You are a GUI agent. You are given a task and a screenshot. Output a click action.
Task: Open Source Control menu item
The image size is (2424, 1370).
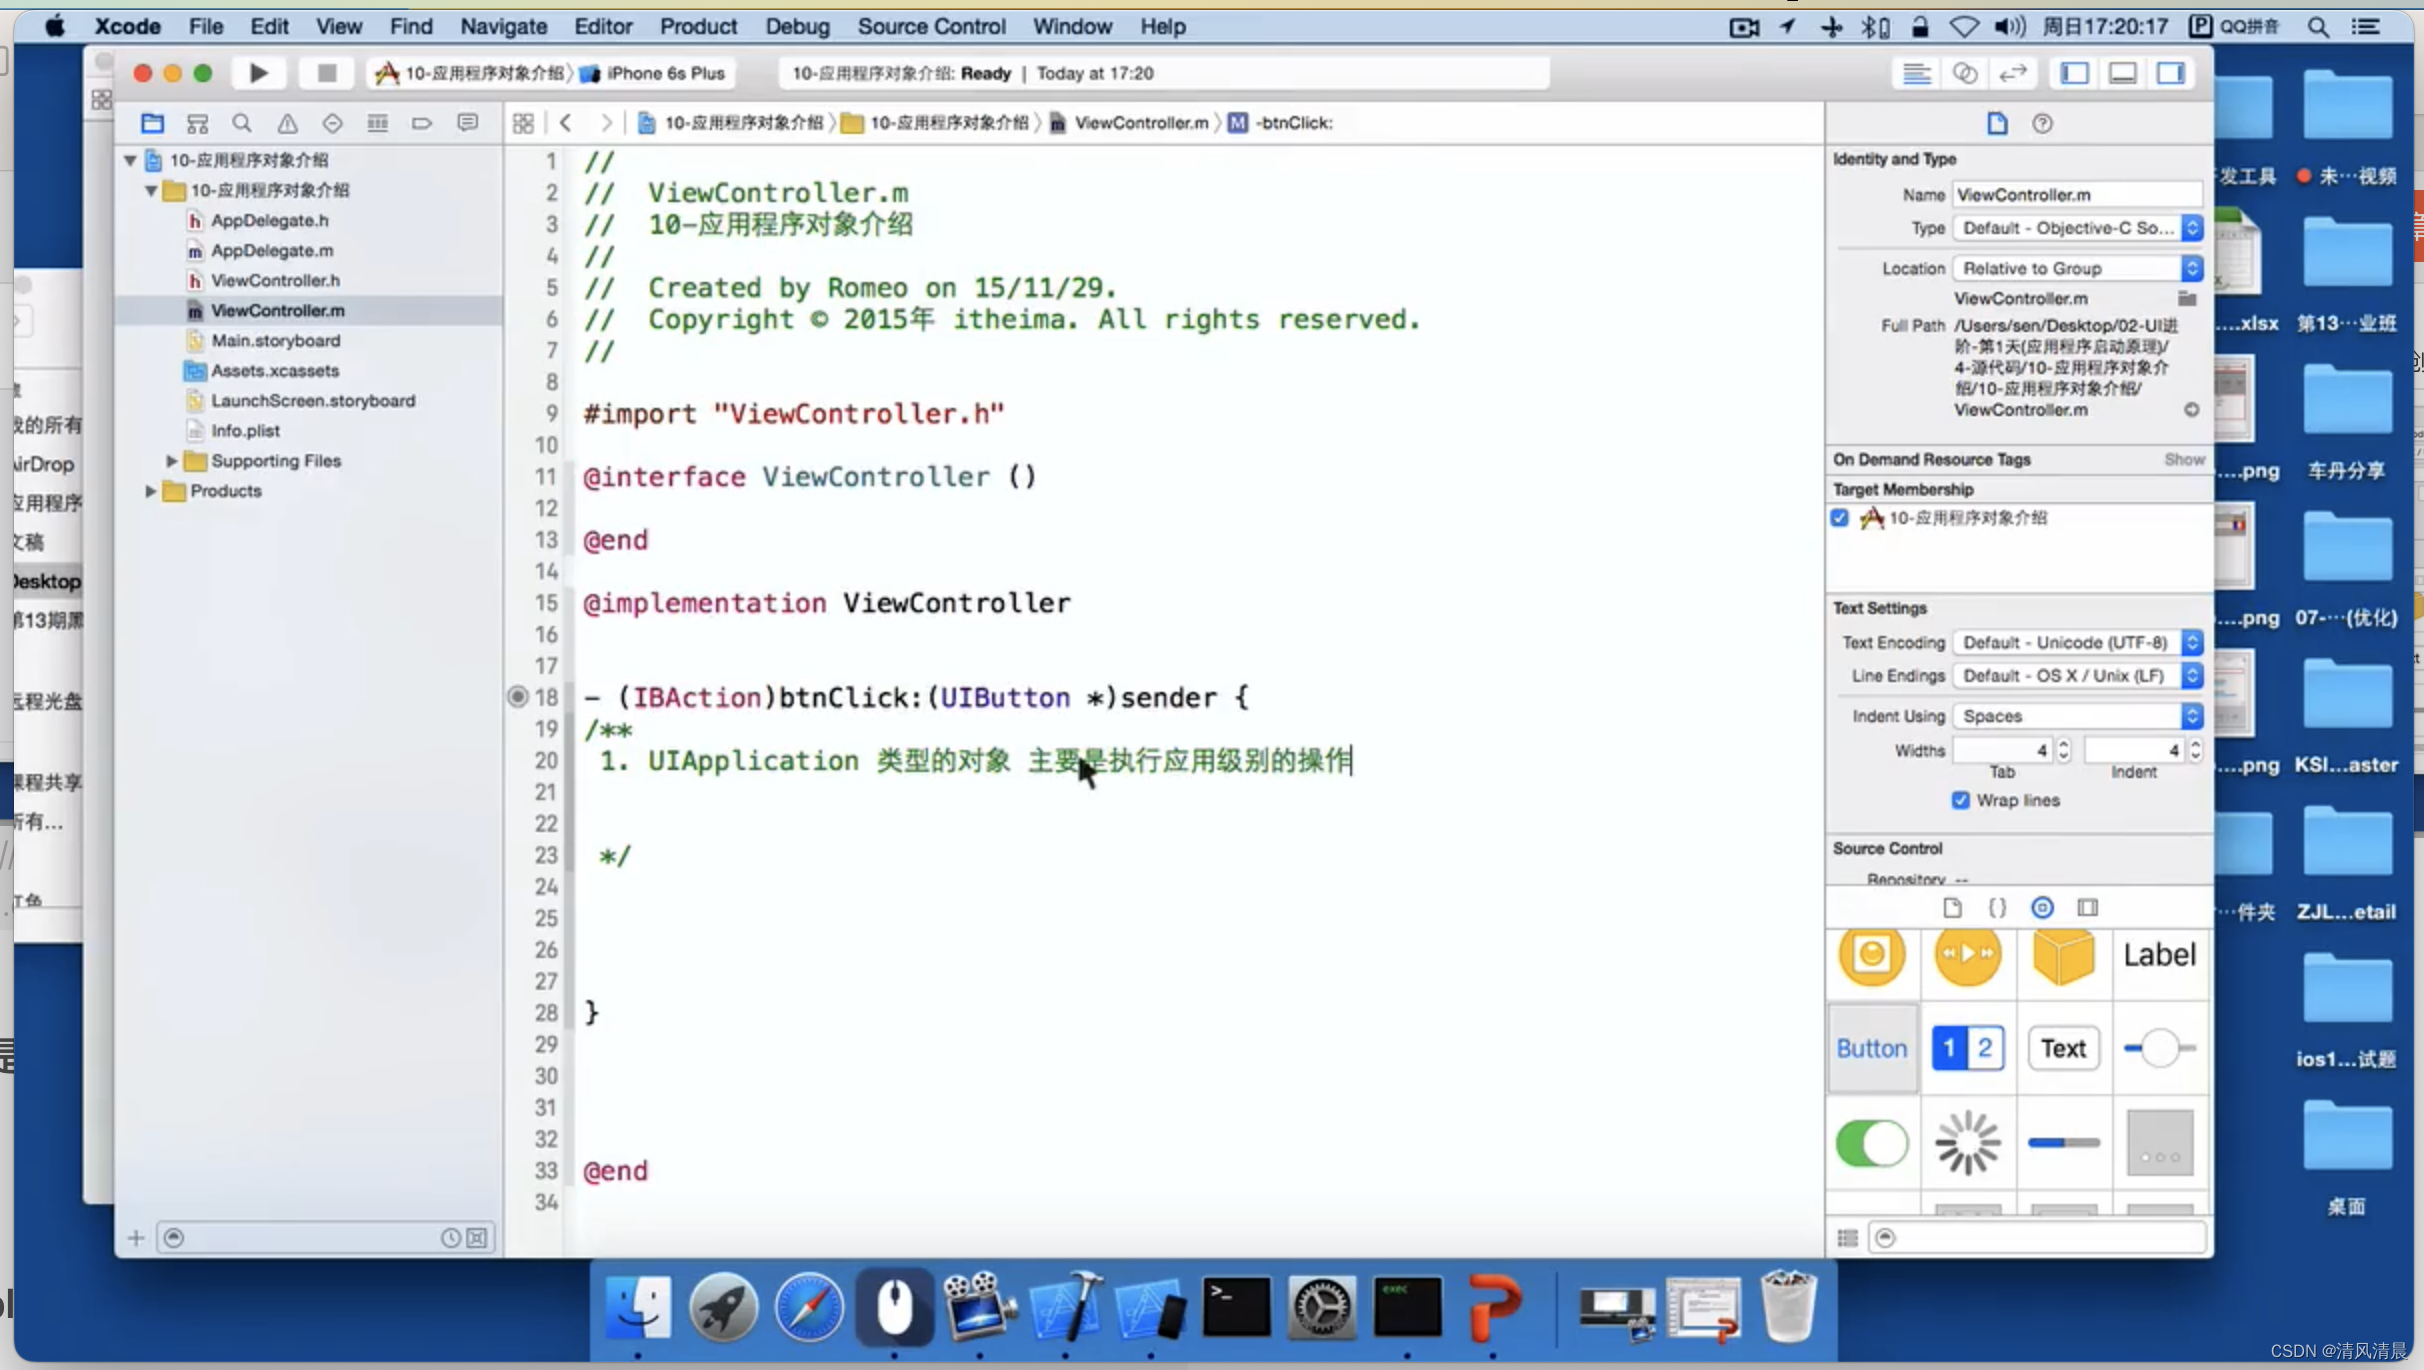(931, 25)
